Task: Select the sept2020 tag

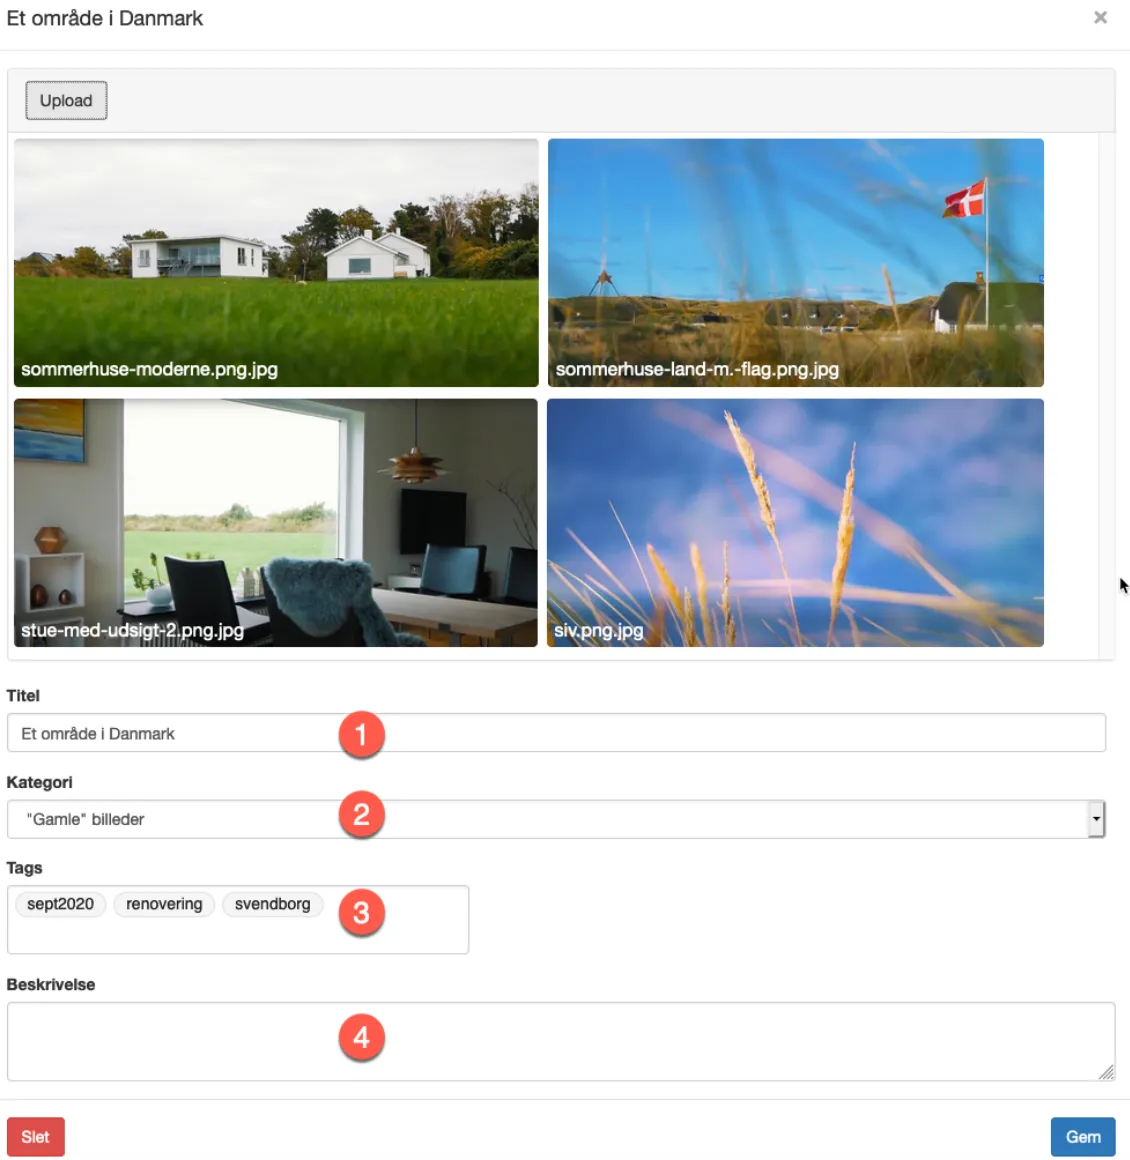Action: click(x=60, y=904)
